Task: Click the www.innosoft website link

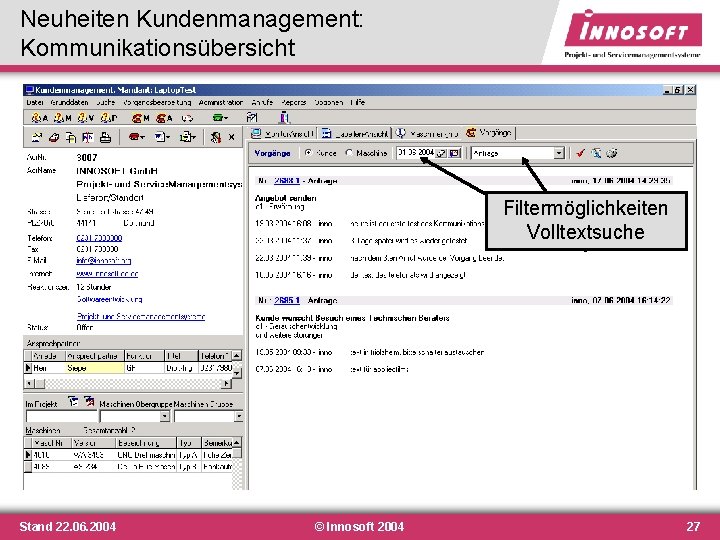Action: (107, 274)
